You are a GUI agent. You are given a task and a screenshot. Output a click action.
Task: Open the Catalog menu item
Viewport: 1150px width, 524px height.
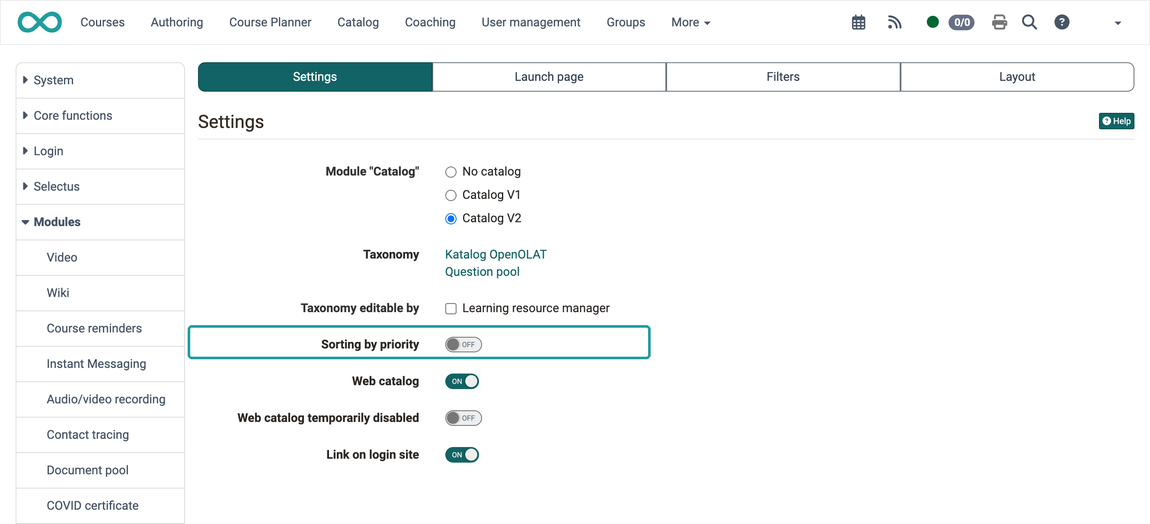[x=358, y=23]
